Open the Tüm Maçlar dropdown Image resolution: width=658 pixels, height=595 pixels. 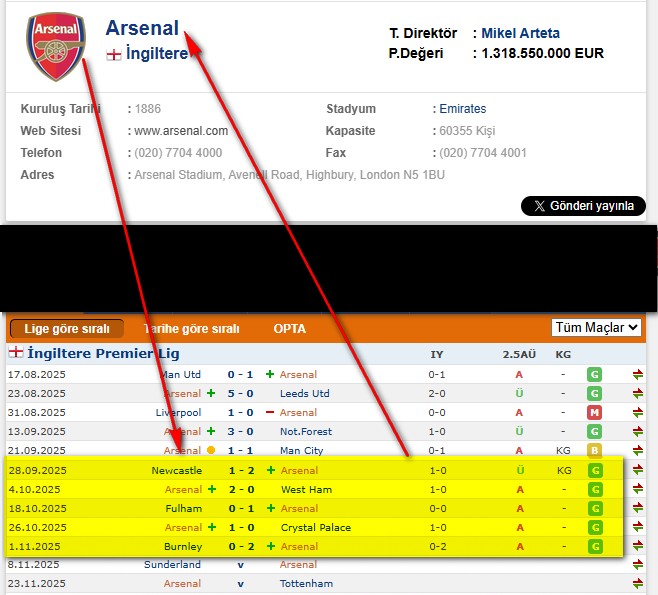(x=596, y=328)
